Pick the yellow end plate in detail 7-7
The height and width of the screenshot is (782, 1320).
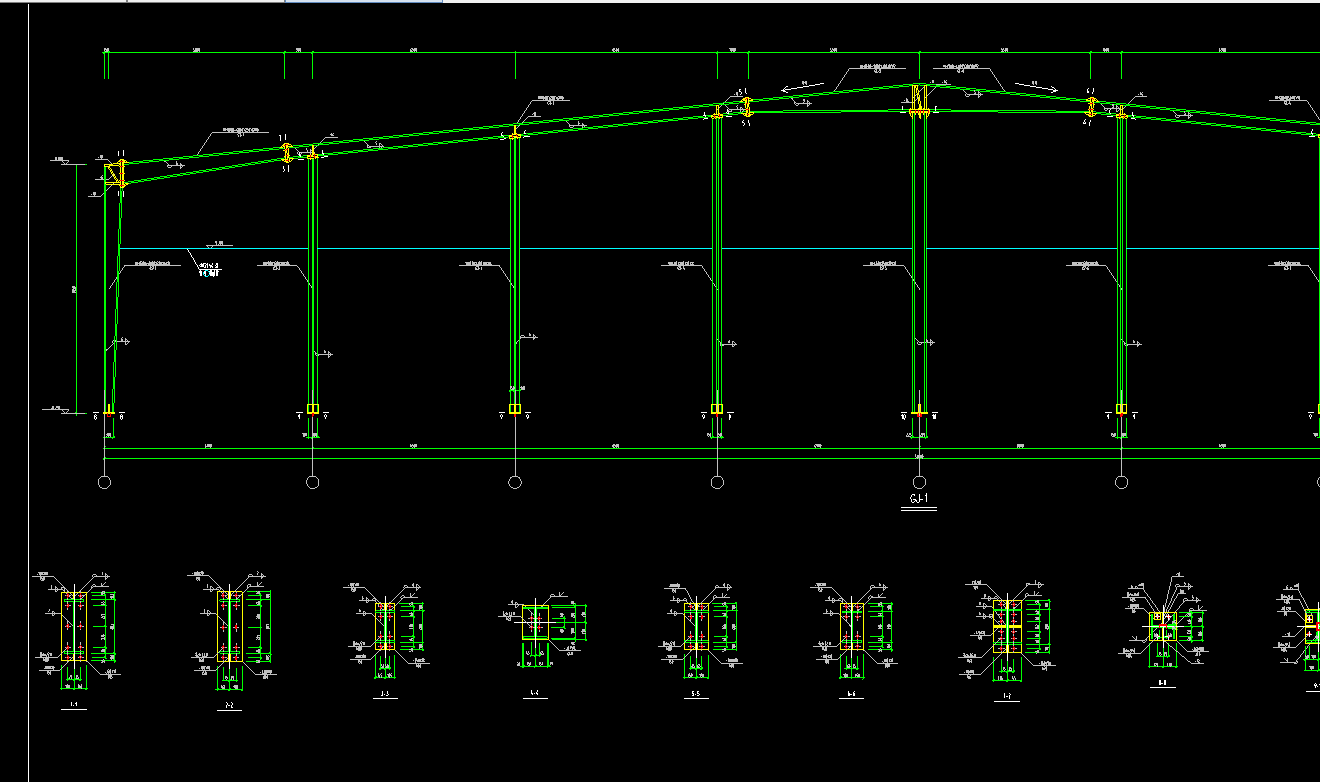[1007, 627]
